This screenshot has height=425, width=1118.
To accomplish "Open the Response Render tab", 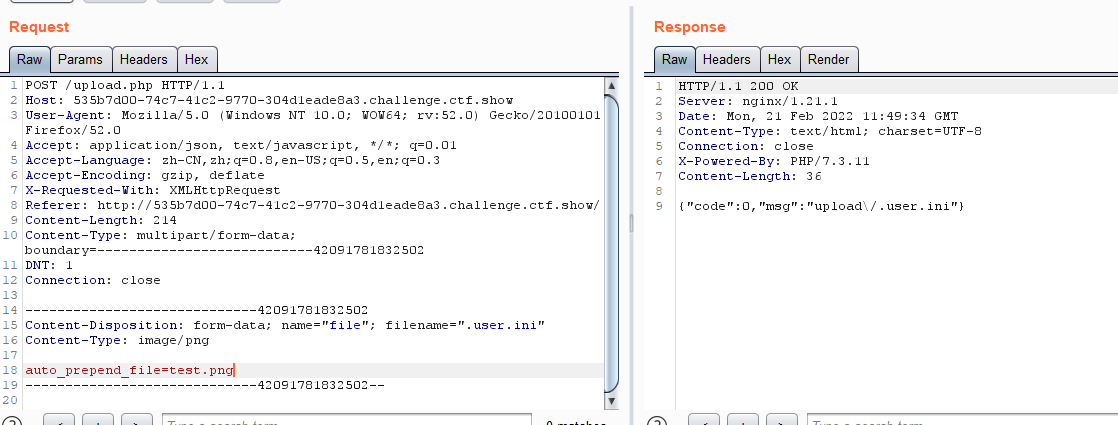I will (x=829, y=59).
